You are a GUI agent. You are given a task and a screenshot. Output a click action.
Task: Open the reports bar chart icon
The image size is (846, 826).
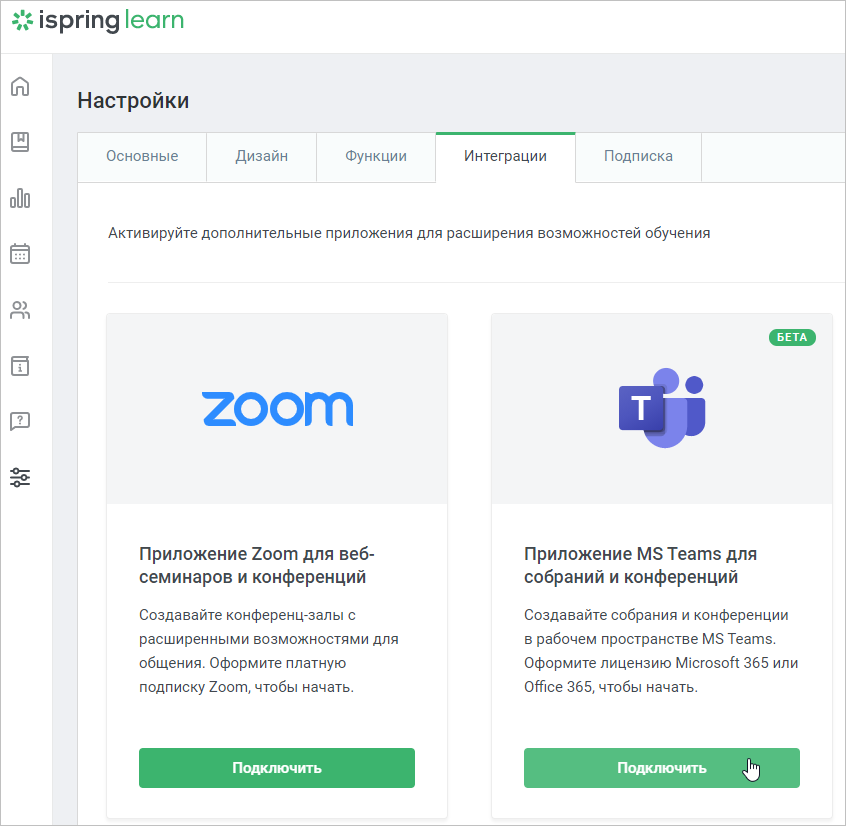(20, 198)
